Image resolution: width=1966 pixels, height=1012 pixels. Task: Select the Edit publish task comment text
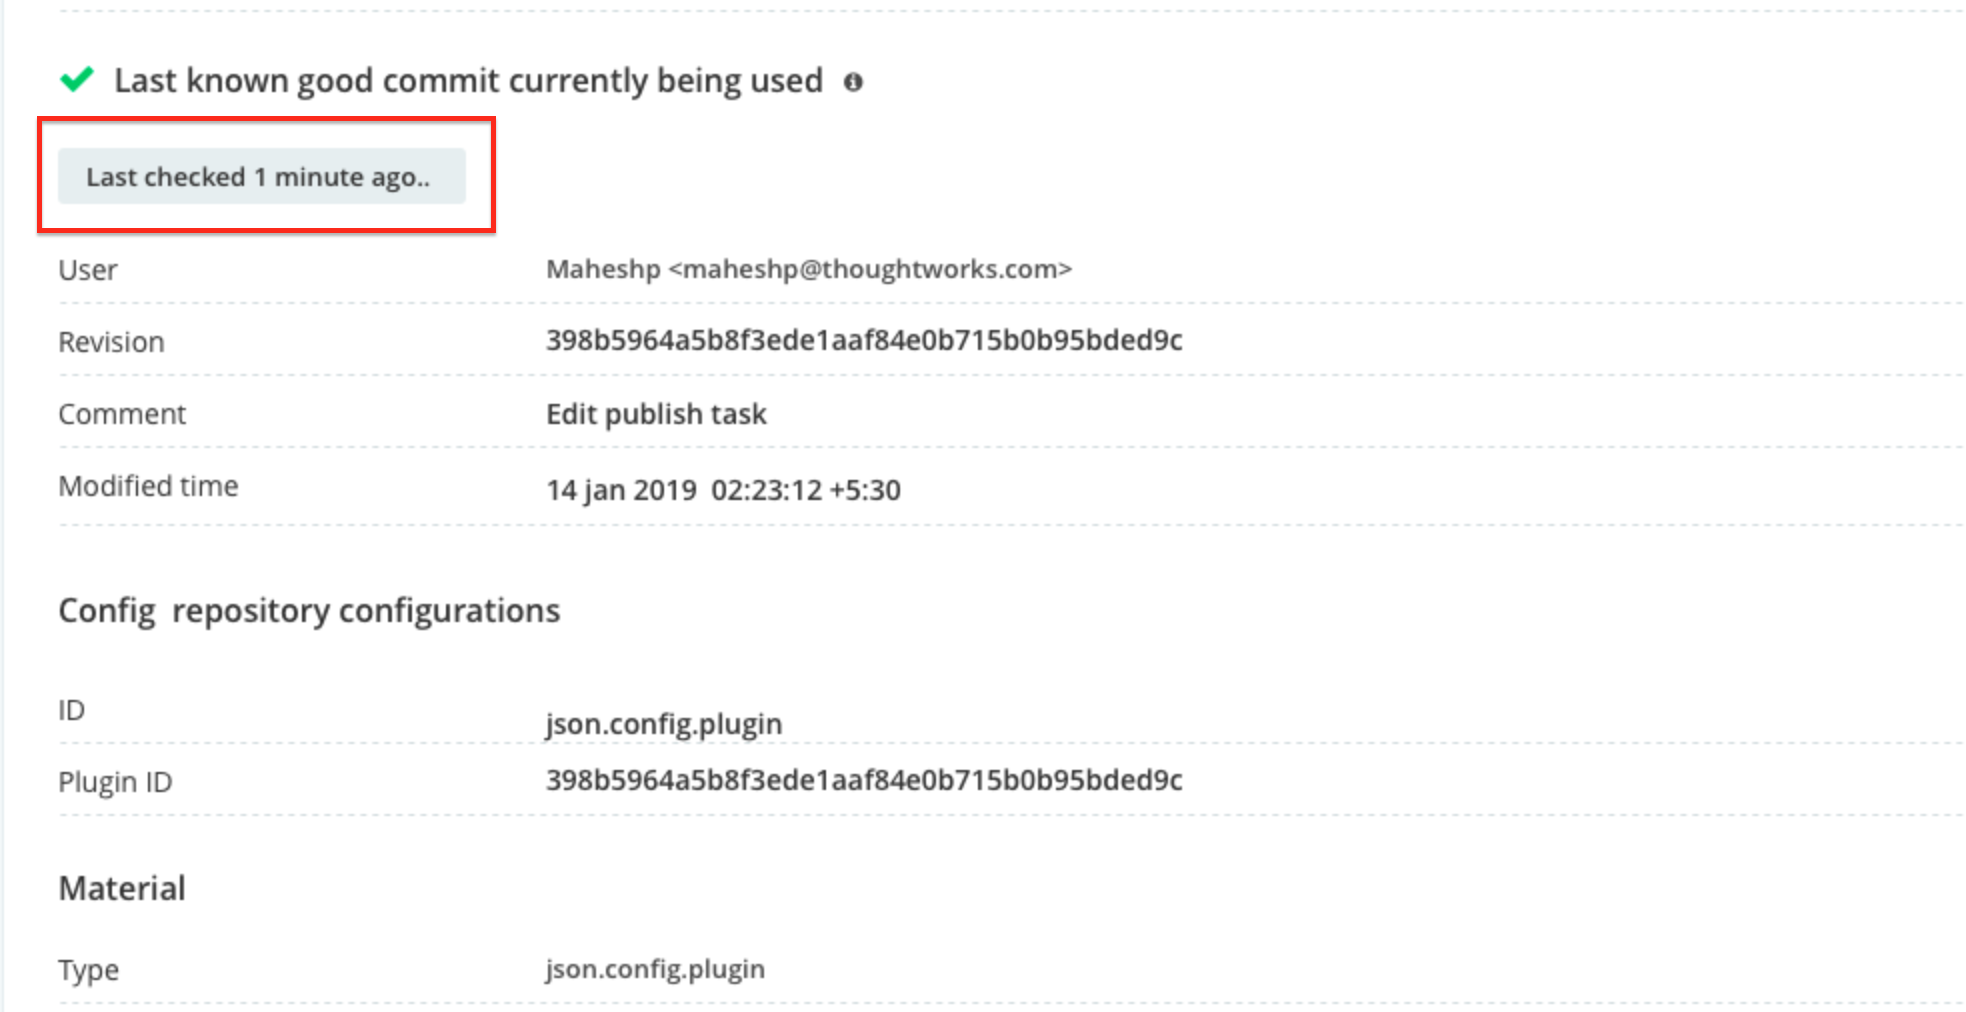(656, 413)
